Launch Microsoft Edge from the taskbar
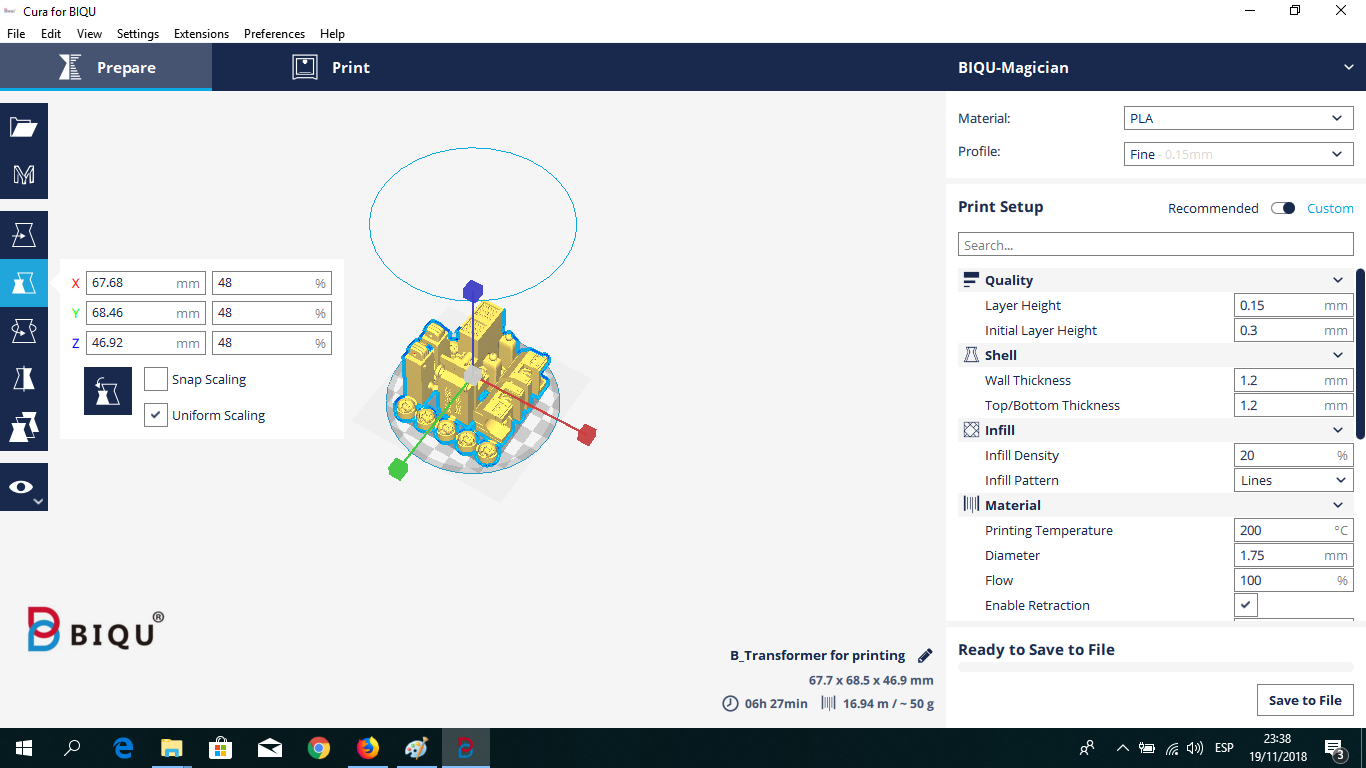This screenshot has height=768, width=1366. [123, 748]
